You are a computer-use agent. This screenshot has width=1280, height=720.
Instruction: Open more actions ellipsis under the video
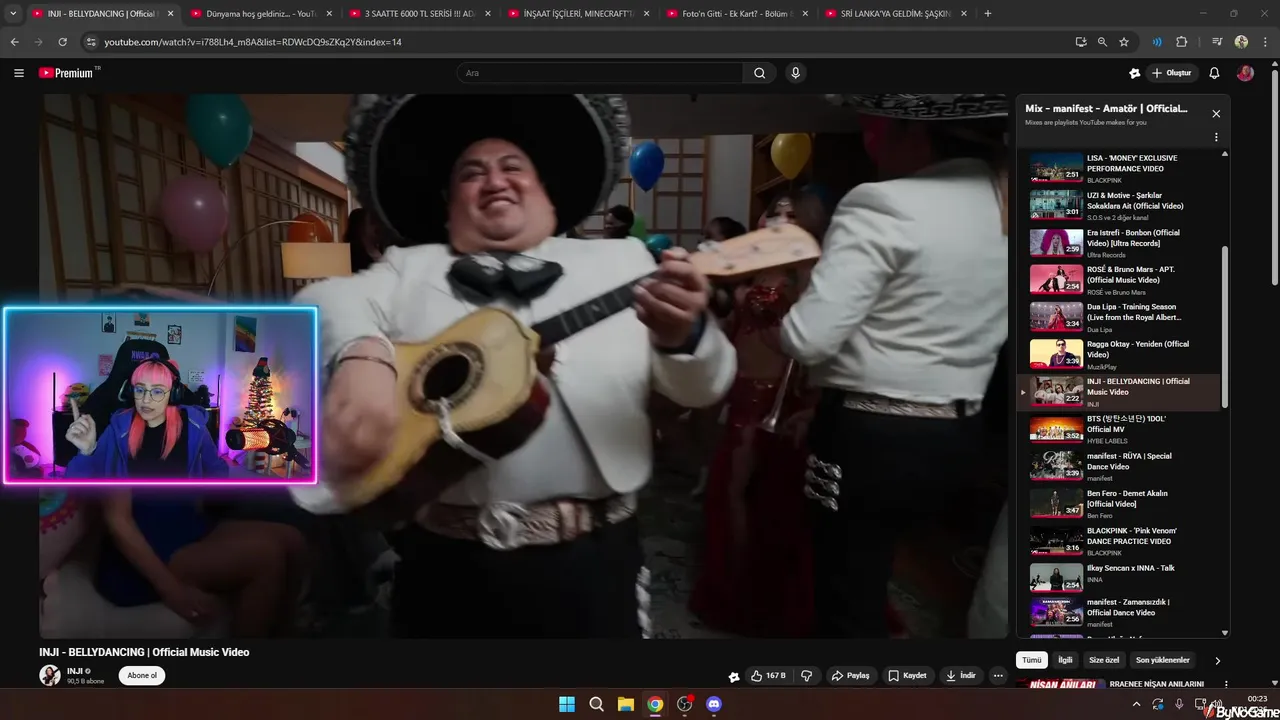[998, 675]
